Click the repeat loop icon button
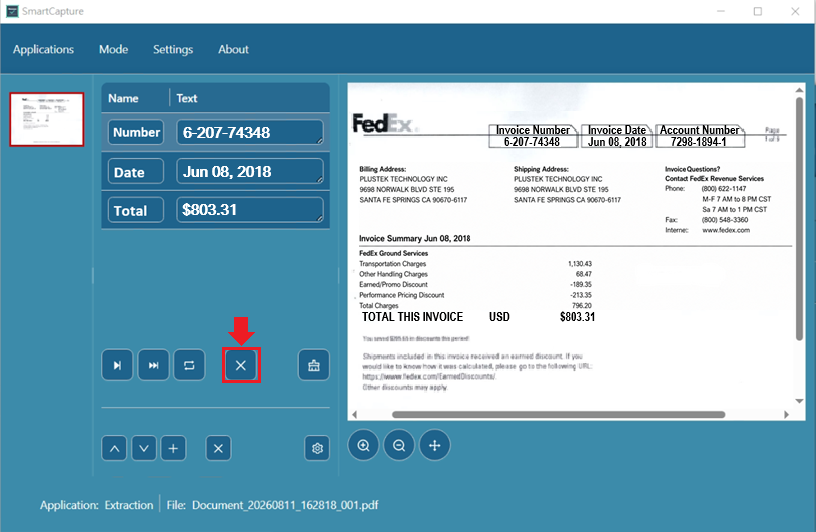 pos(189,365)
